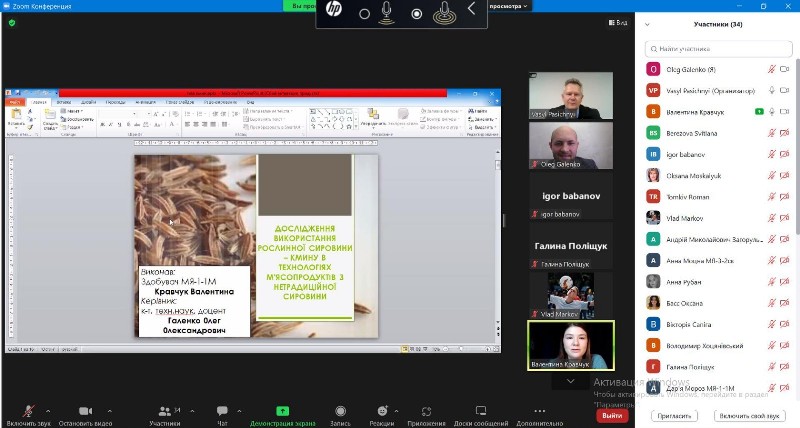This screenshot has width=800, height=428.
Task: Click the green Демонстрация экрана share icon
Action: tap(283, 411)
